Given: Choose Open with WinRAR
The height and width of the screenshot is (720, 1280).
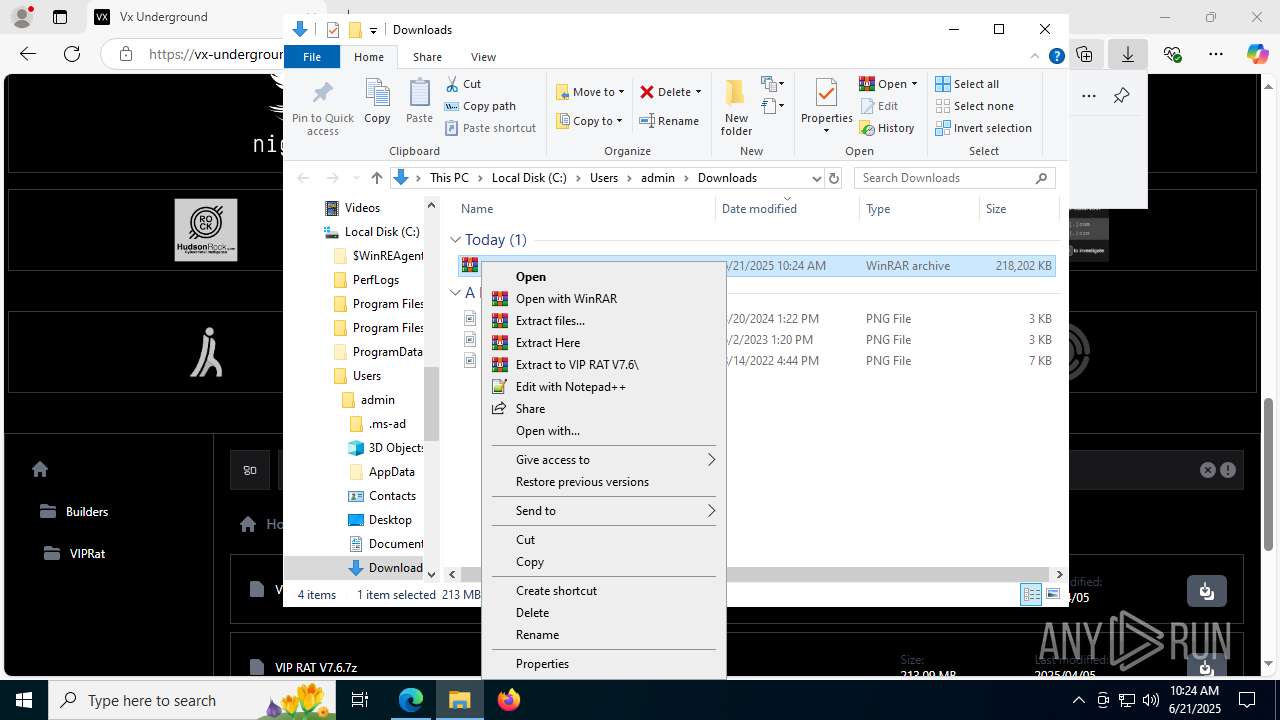Looking at the screenshot, I should 603,299.
